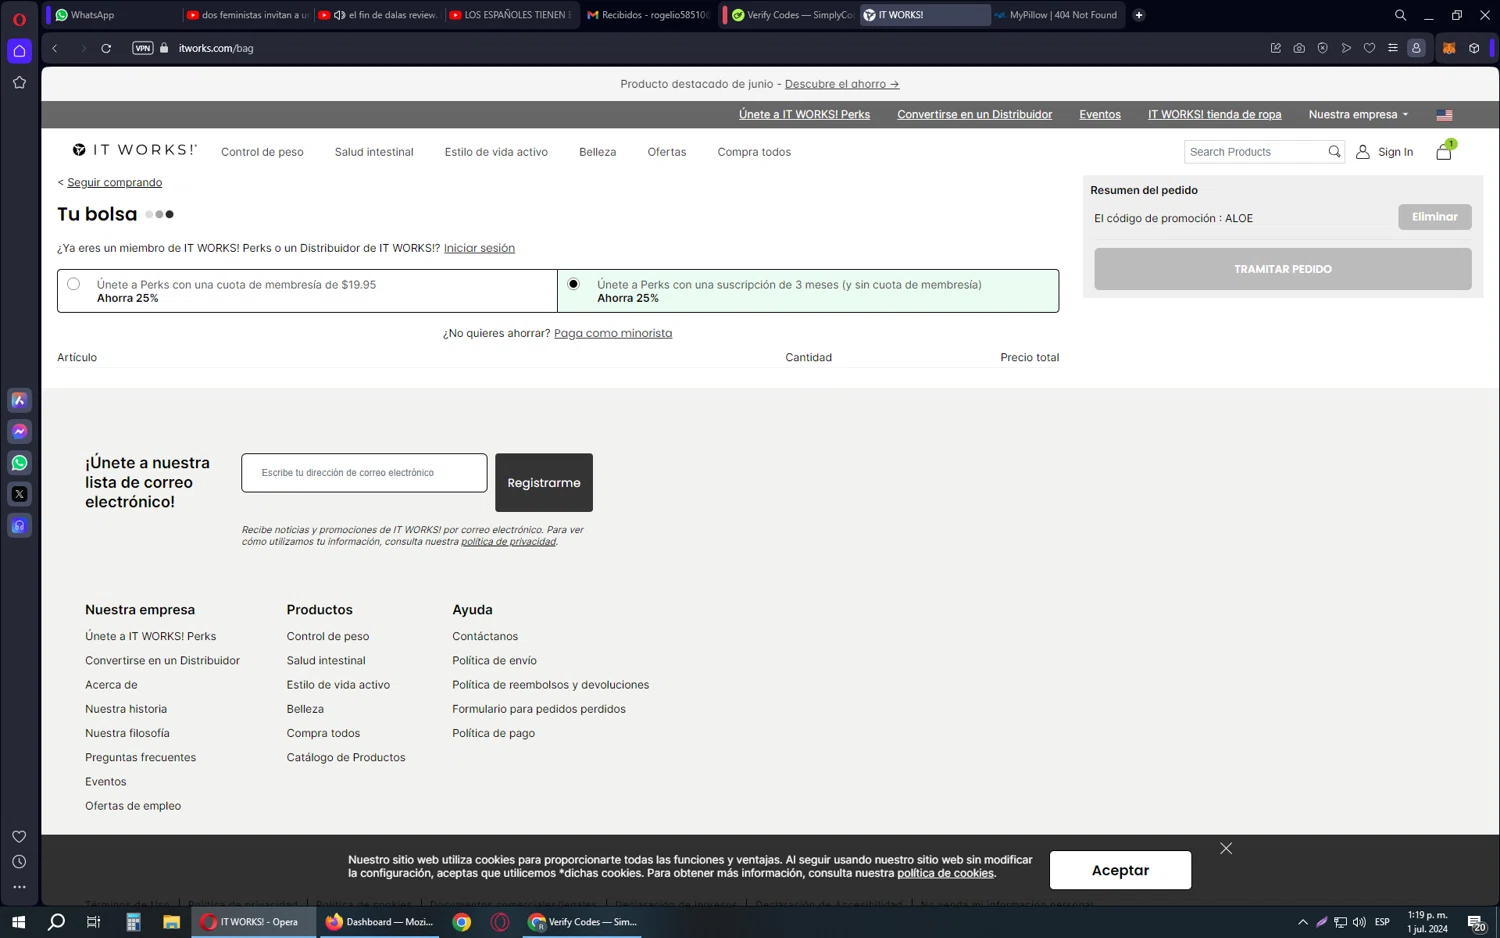Switch to the Recibidos Gmail tab
1500x938 pixels.
(649, 15)
